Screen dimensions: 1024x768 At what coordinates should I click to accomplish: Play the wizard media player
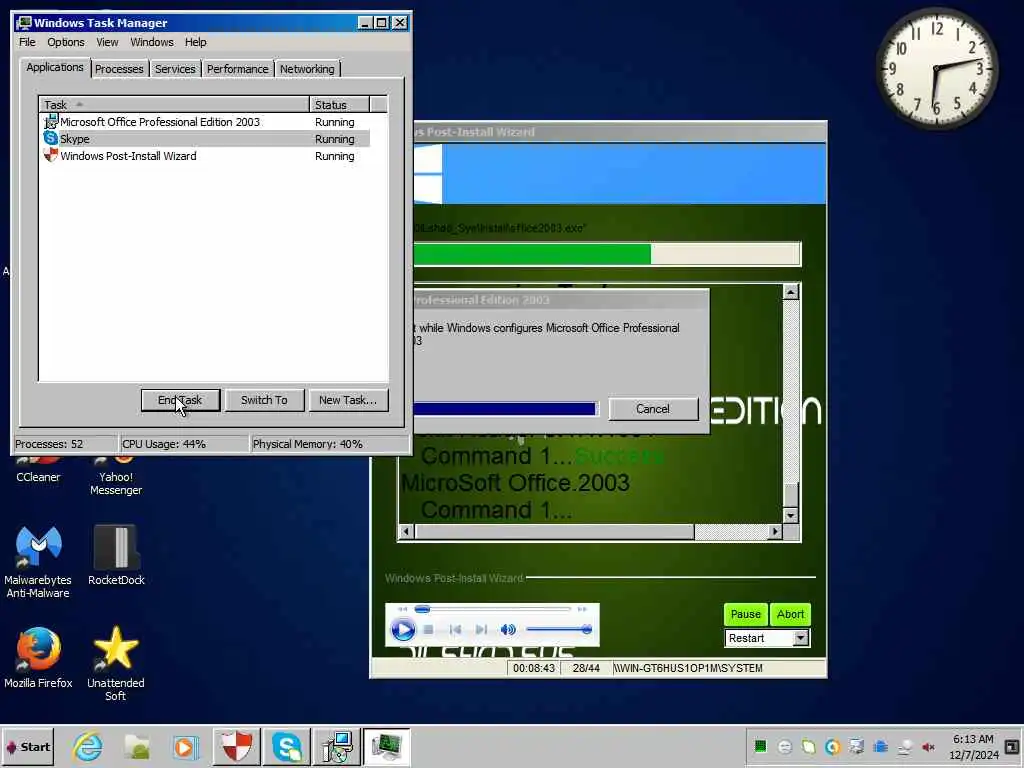coord(402,630)
